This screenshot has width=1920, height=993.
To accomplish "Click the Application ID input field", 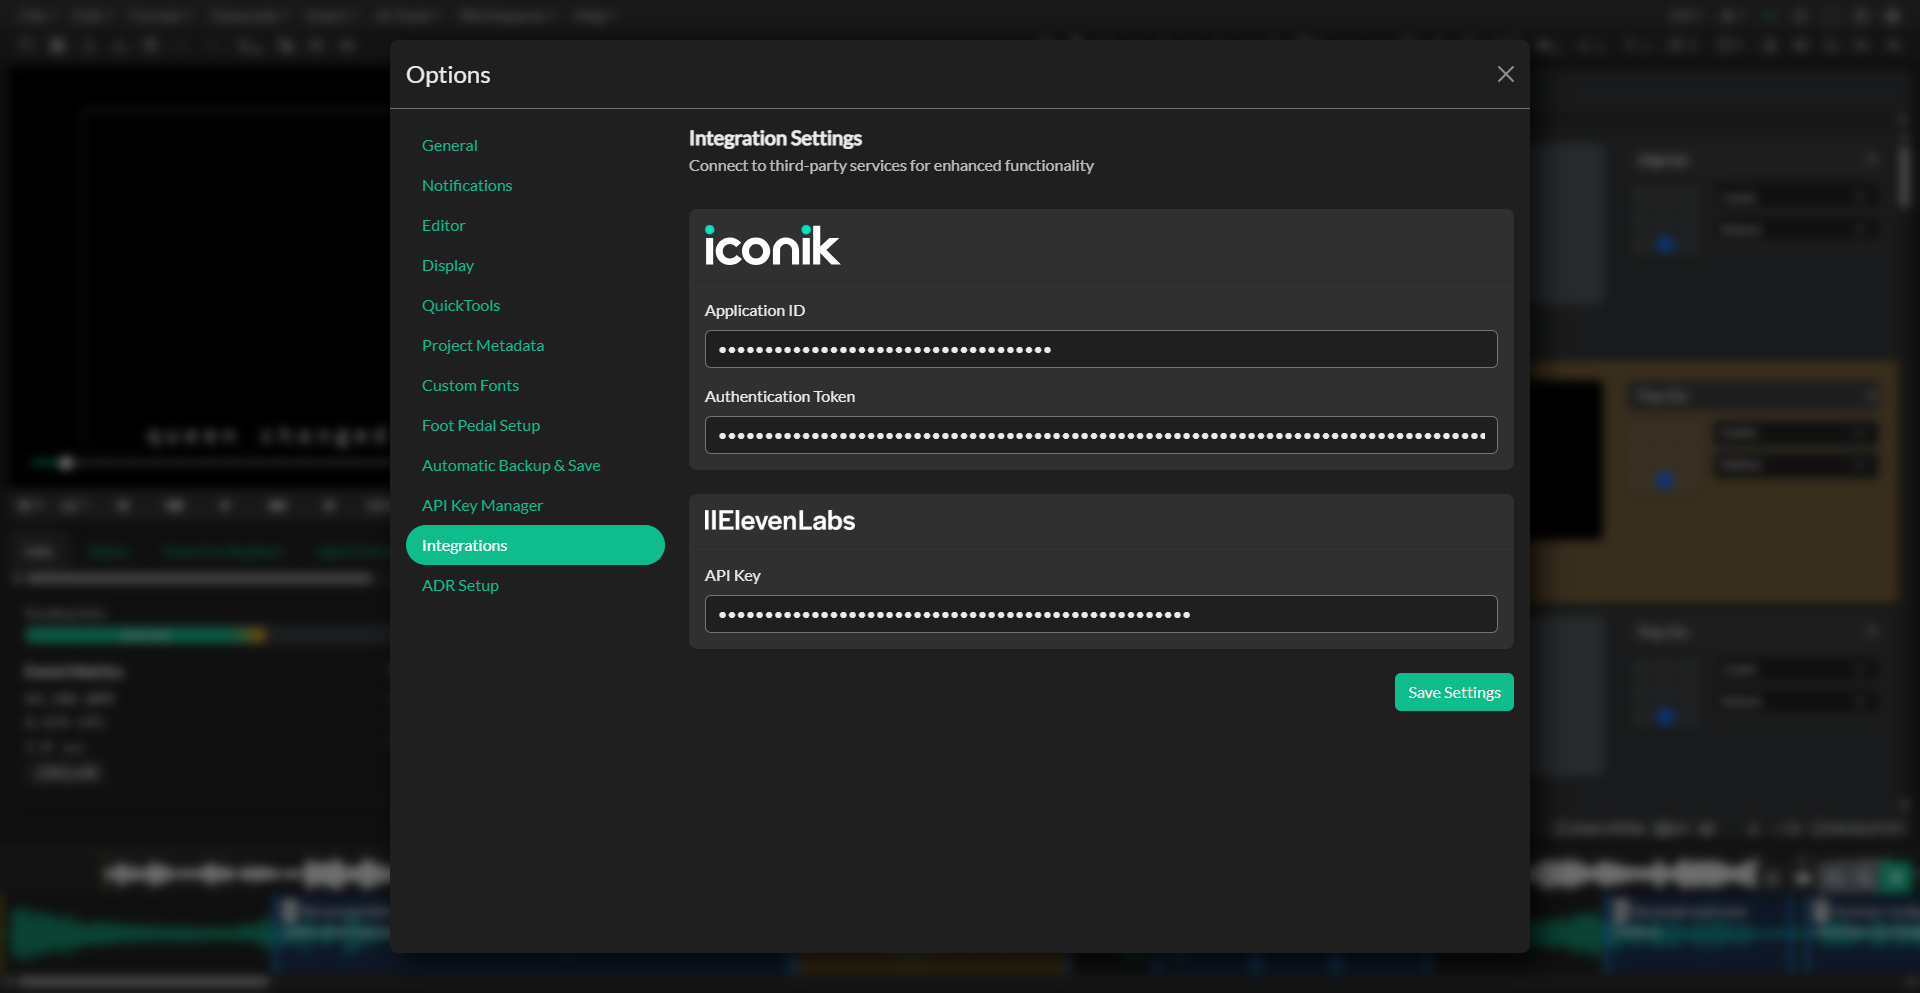I will point(1100,349).
